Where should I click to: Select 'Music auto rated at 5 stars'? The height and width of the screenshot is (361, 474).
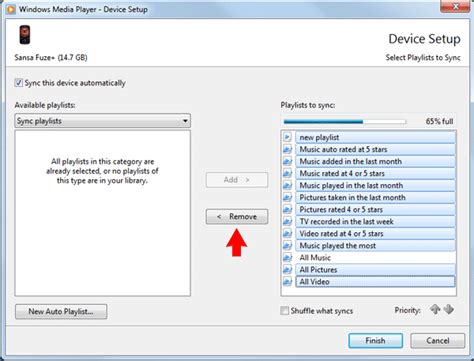tap(375, 149)
